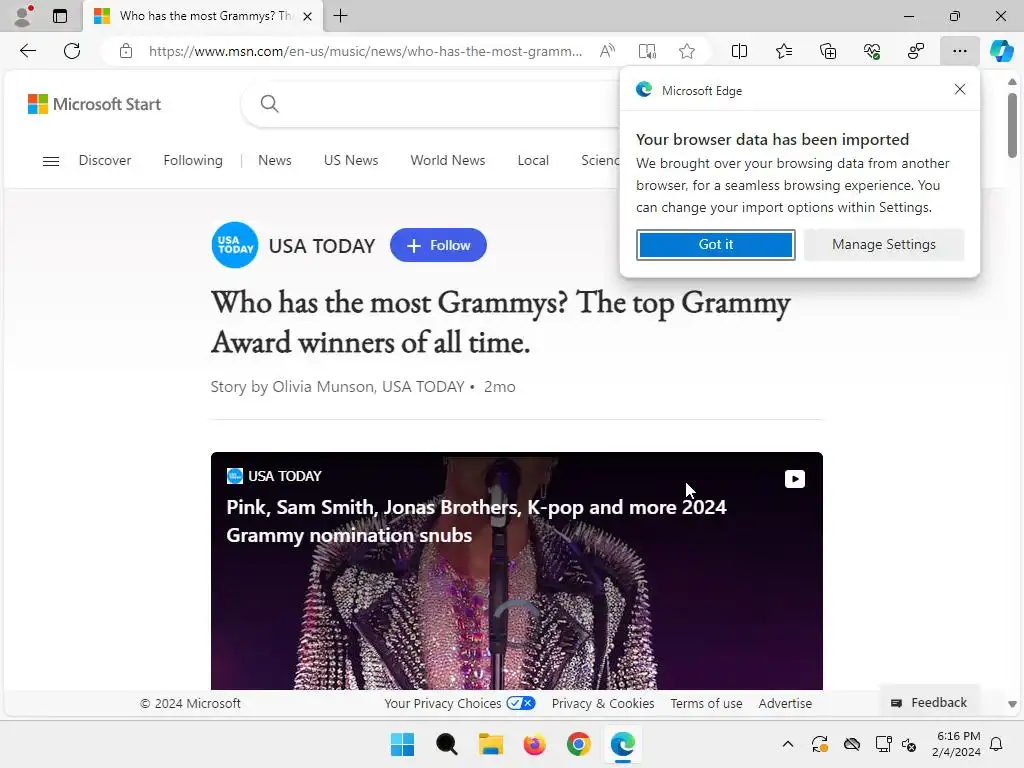Close the Microsoft Edge import popup
The width and height of the screenshot is (1024, 768).
959,89
